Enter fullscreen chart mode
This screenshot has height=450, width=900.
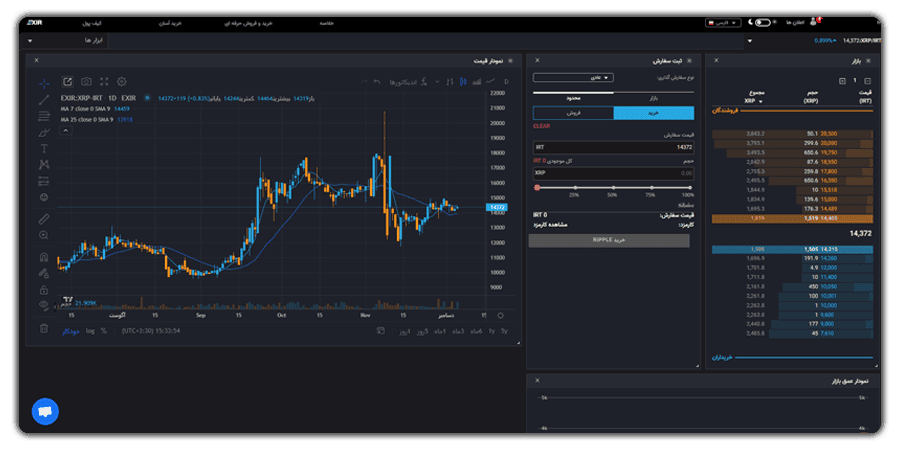(x=104, y=82)
